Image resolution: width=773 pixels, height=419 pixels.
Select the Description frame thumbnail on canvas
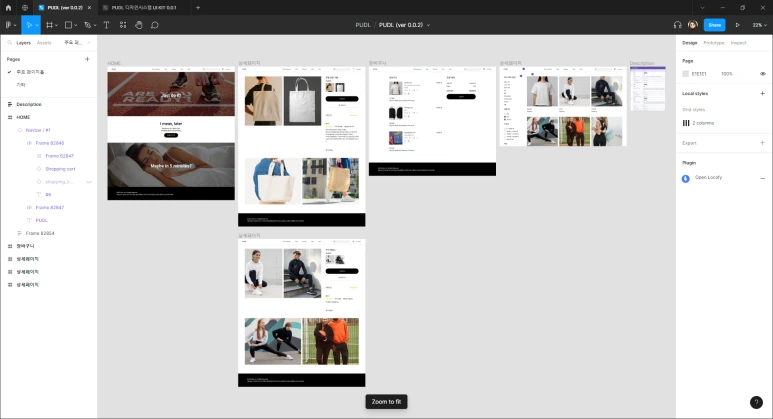tap(648, 89)
